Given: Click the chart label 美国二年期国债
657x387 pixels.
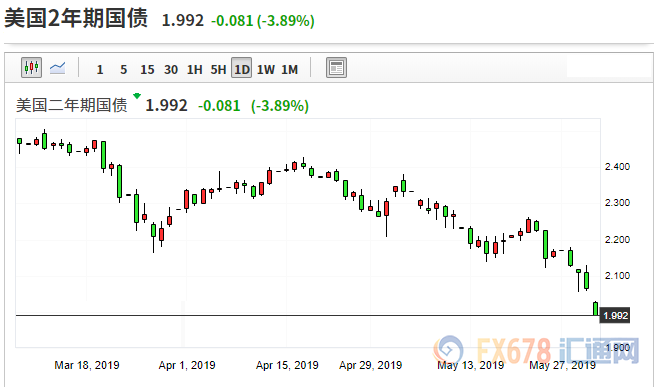Looking at the screenshot, I should tap(72, 105).
